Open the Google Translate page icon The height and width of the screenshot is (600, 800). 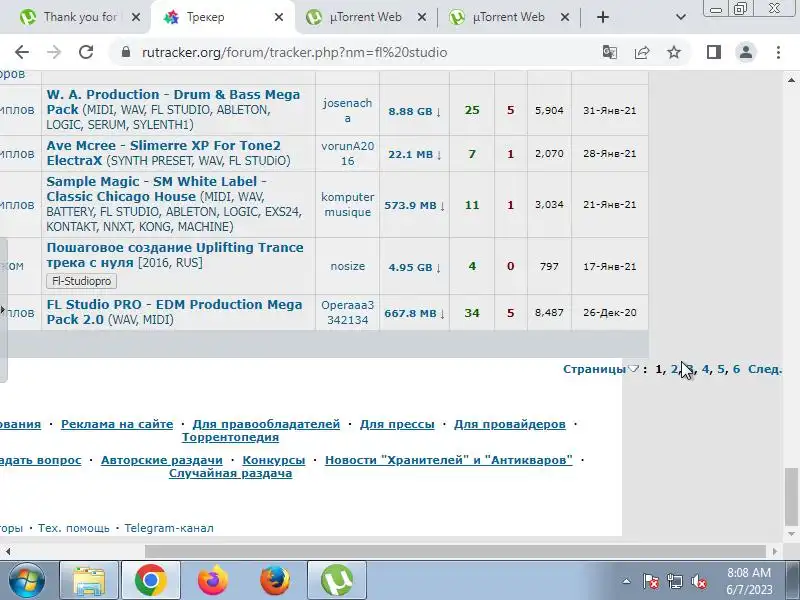coord(610,52)
